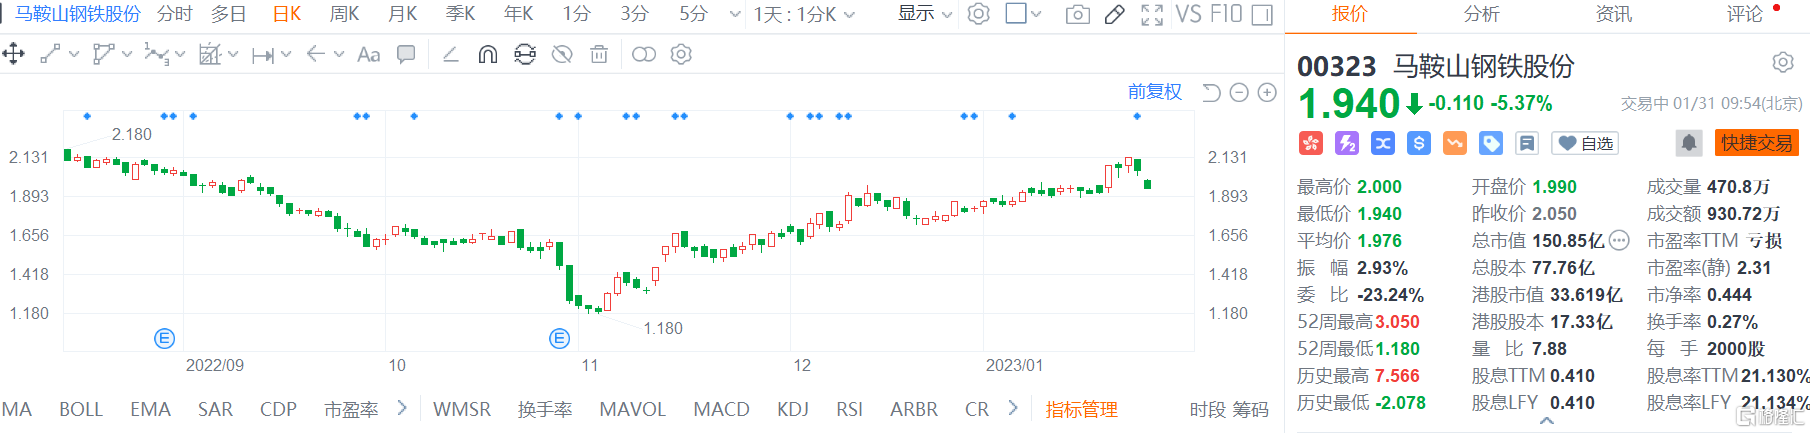This screenshot has height=433, width=1811.
Task: Click the trash icon to delete drawings
Action: (x=598, y=55)
